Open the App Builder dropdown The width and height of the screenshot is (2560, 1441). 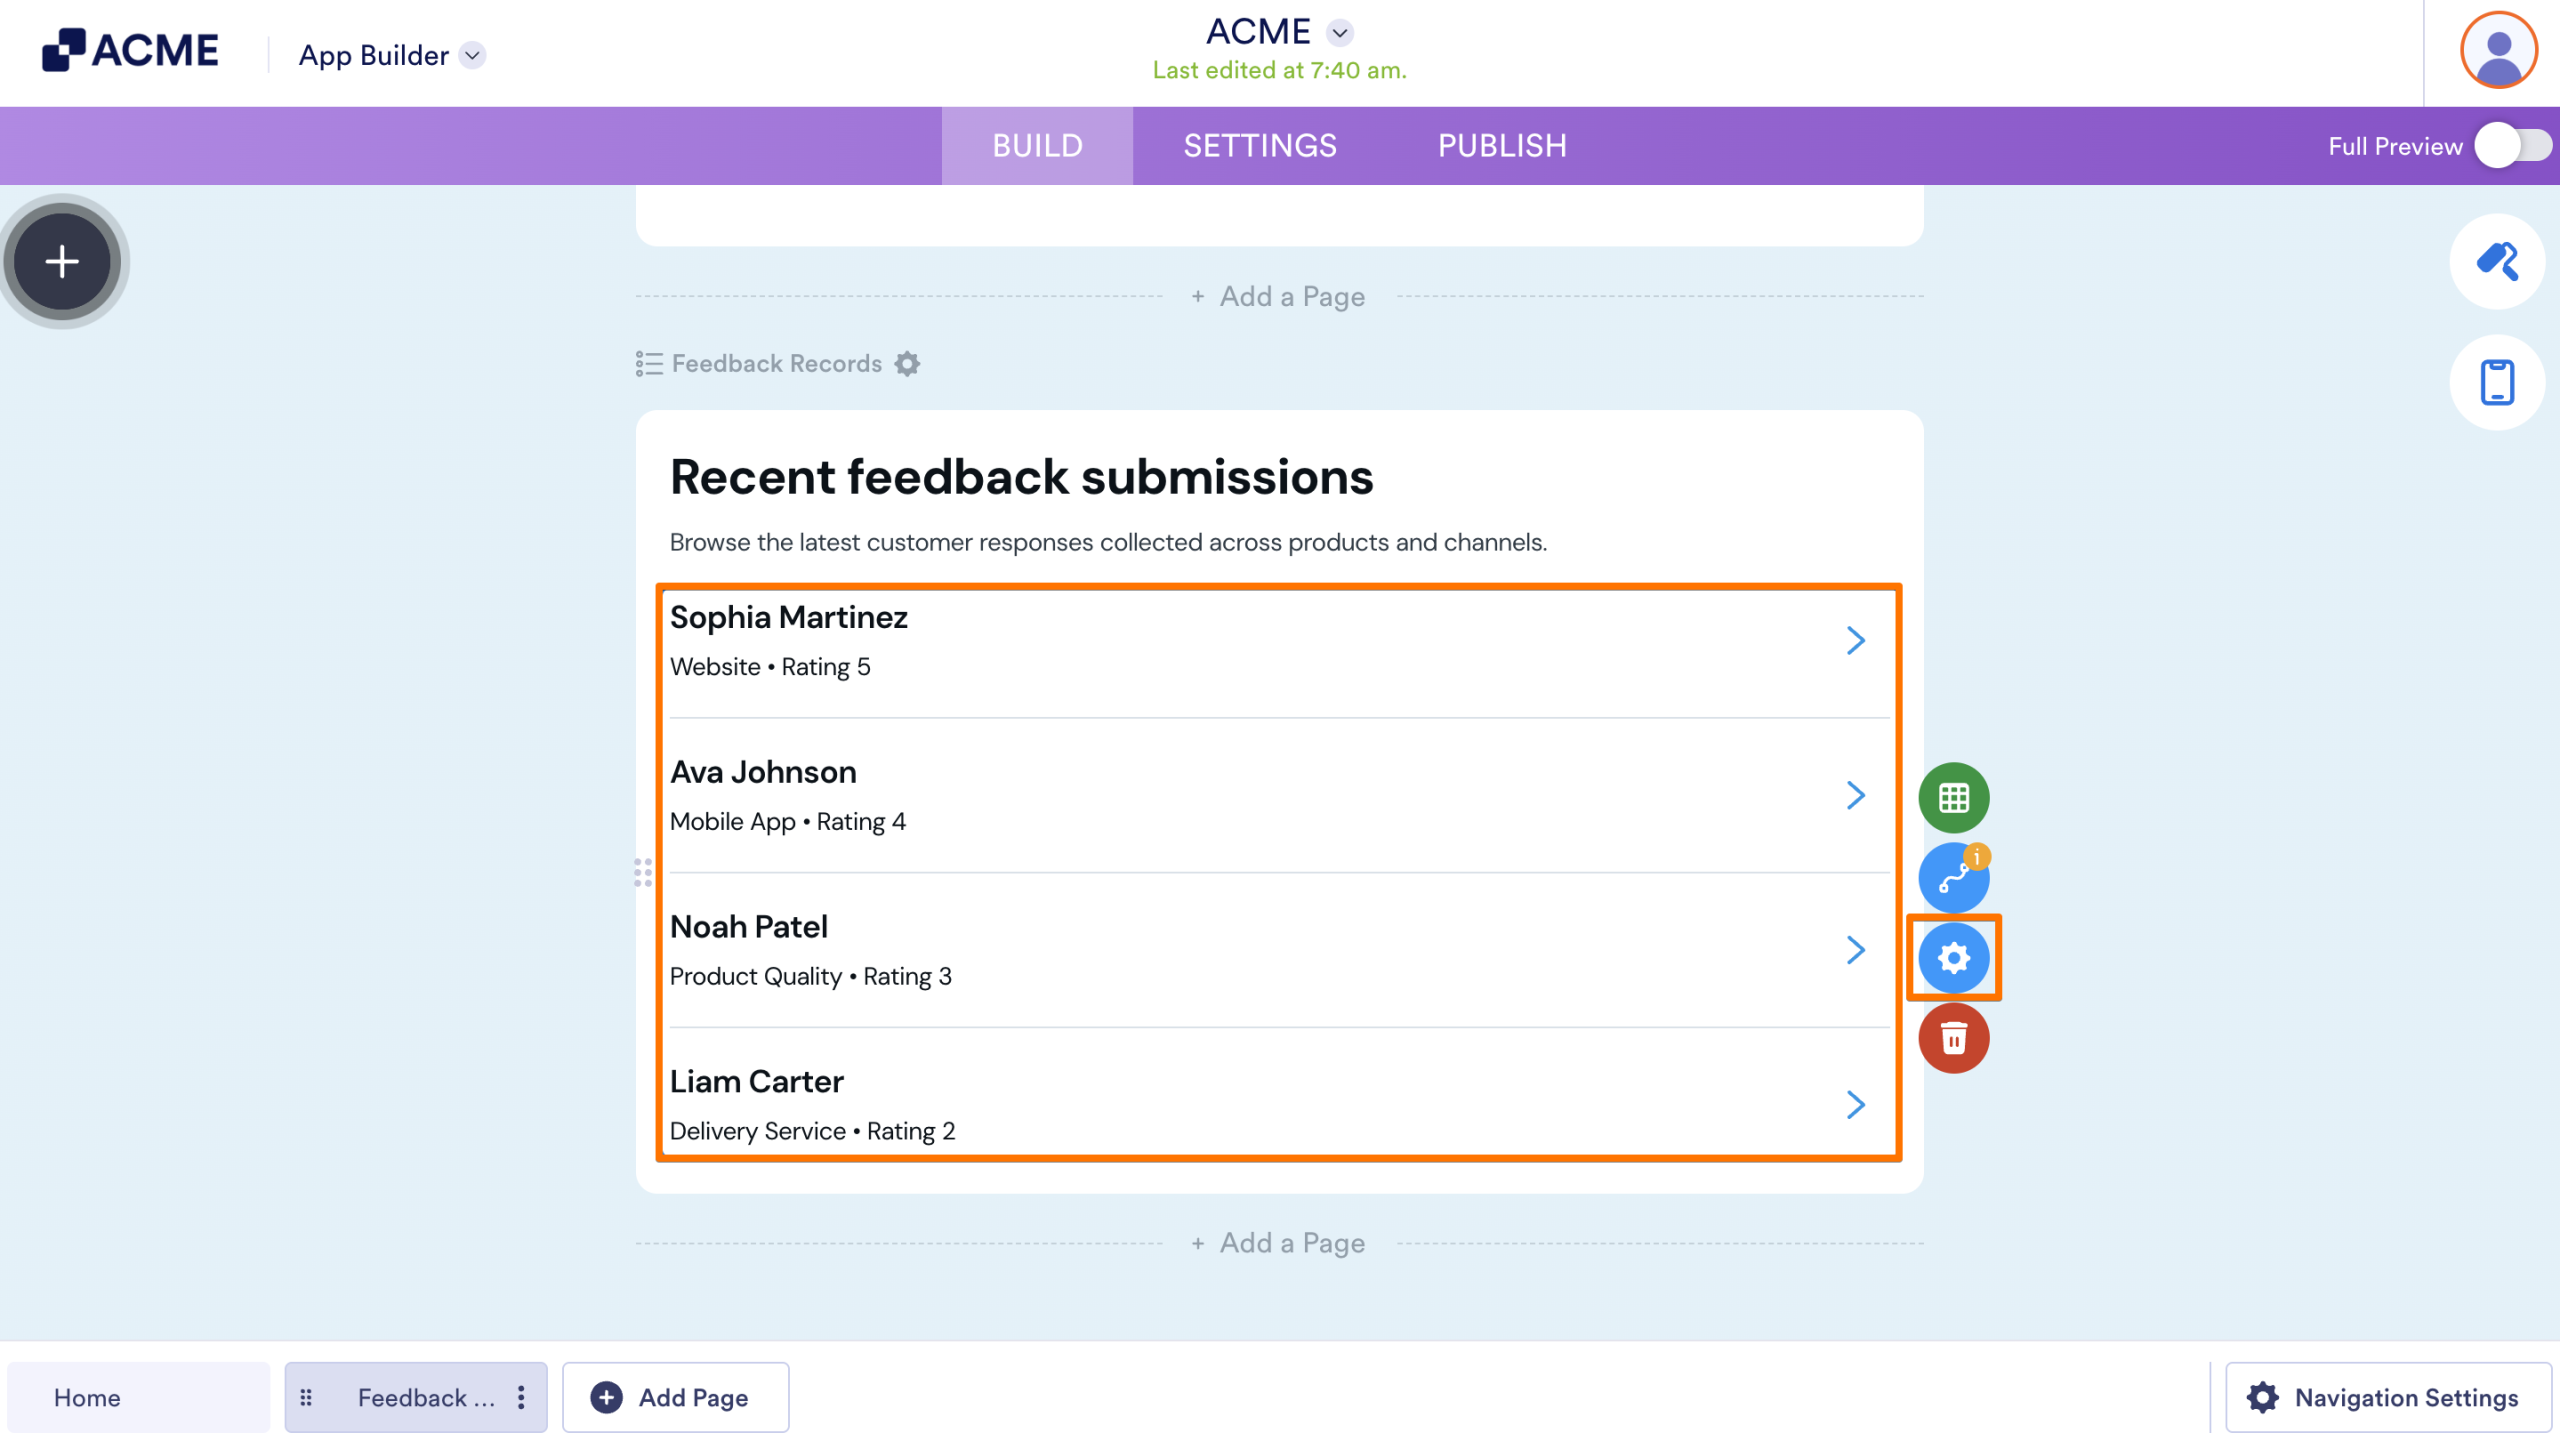tap(392, 55)
